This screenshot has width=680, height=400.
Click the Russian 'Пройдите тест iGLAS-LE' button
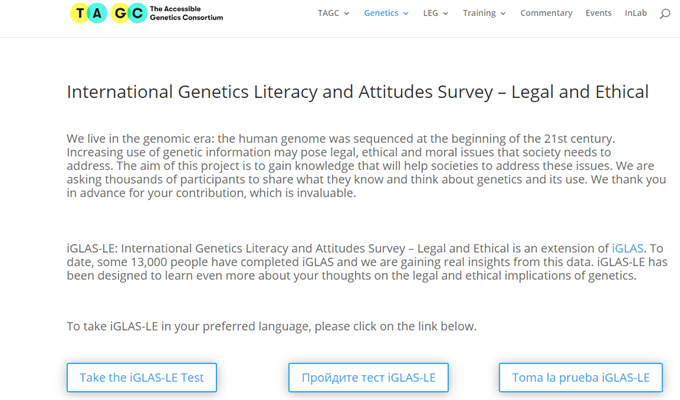click(369, 377)
